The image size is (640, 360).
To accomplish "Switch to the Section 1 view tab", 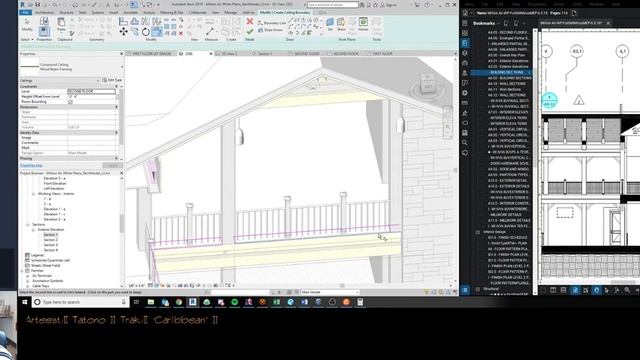I will [x=264, y=53].
